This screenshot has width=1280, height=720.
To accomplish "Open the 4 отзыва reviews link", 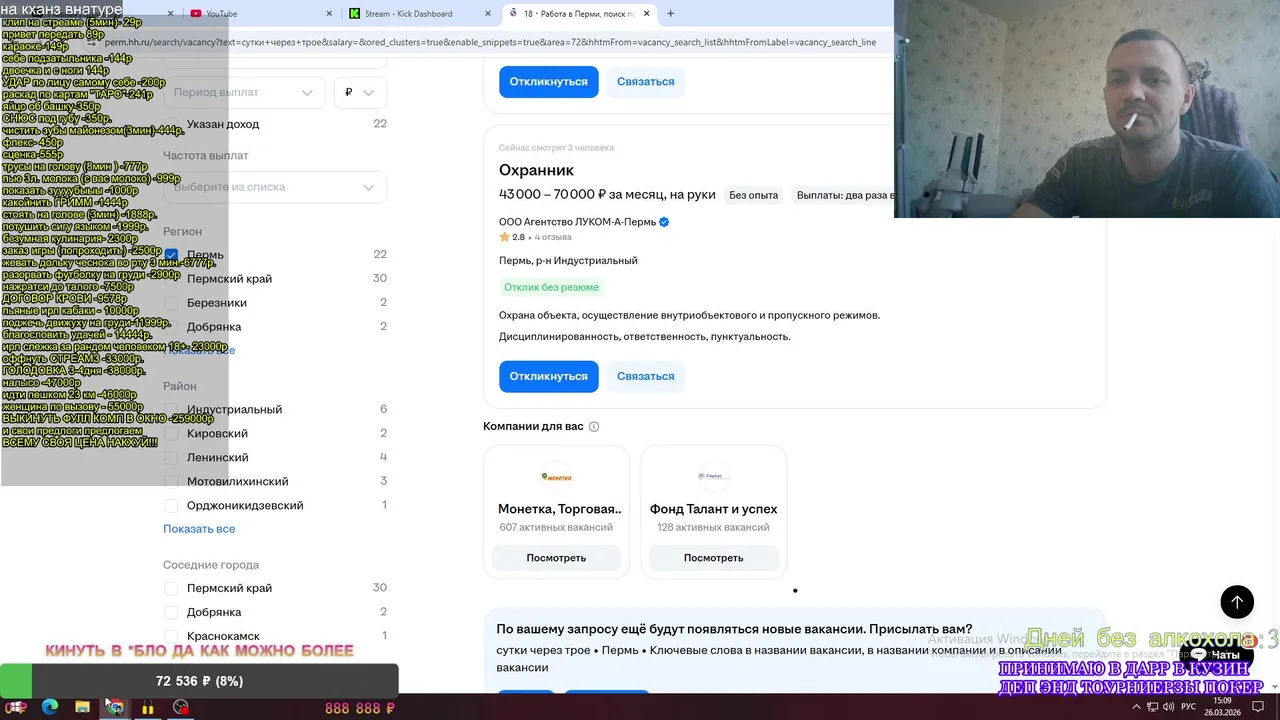I will pos(553,238).
